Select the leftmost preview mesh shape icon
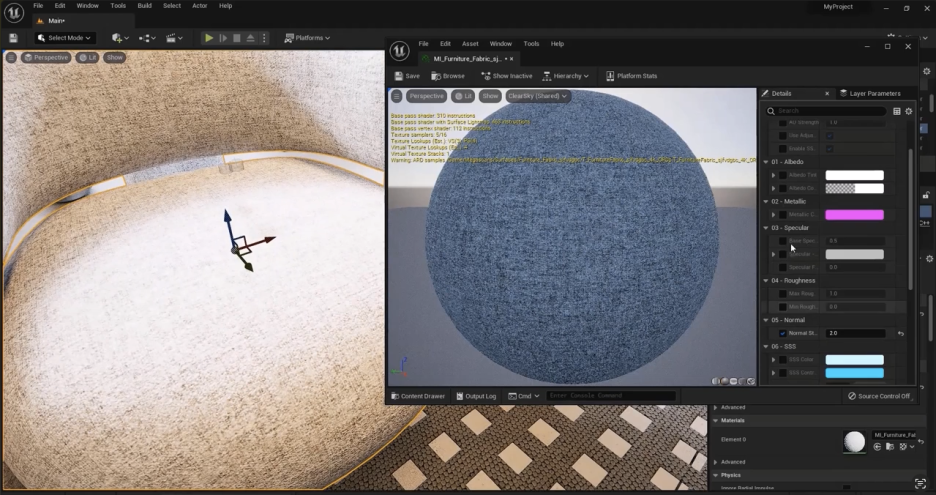The width and height of the screenshot is (936, 495). [715, 381]
